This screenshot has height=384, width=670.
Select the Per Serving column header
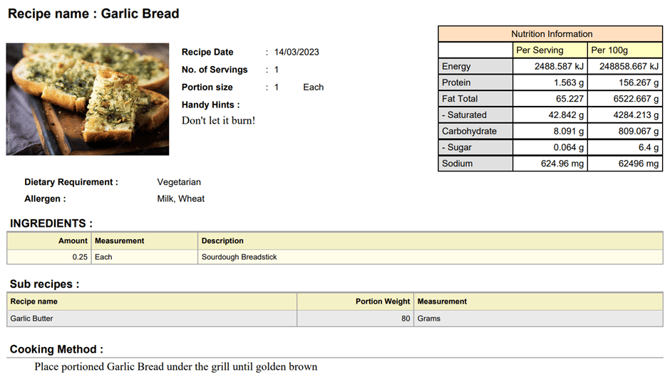[550, 50]
